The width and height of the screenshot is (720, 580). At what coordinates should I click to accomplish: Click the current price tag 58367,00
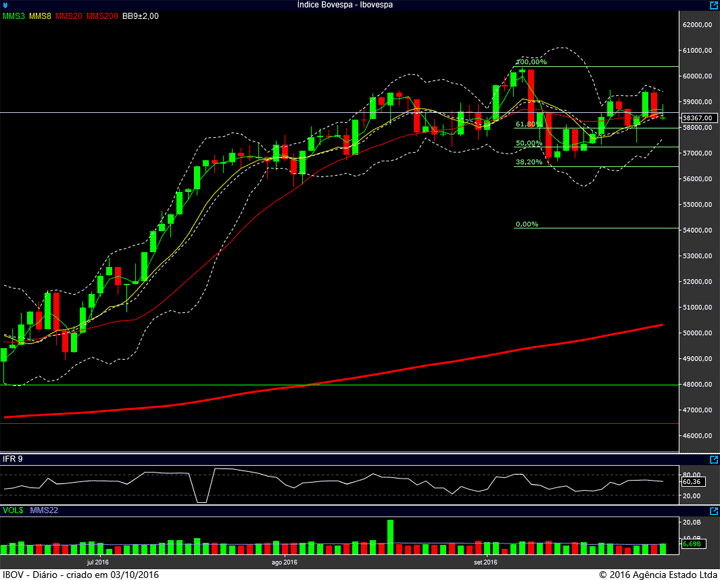(698, 118)
